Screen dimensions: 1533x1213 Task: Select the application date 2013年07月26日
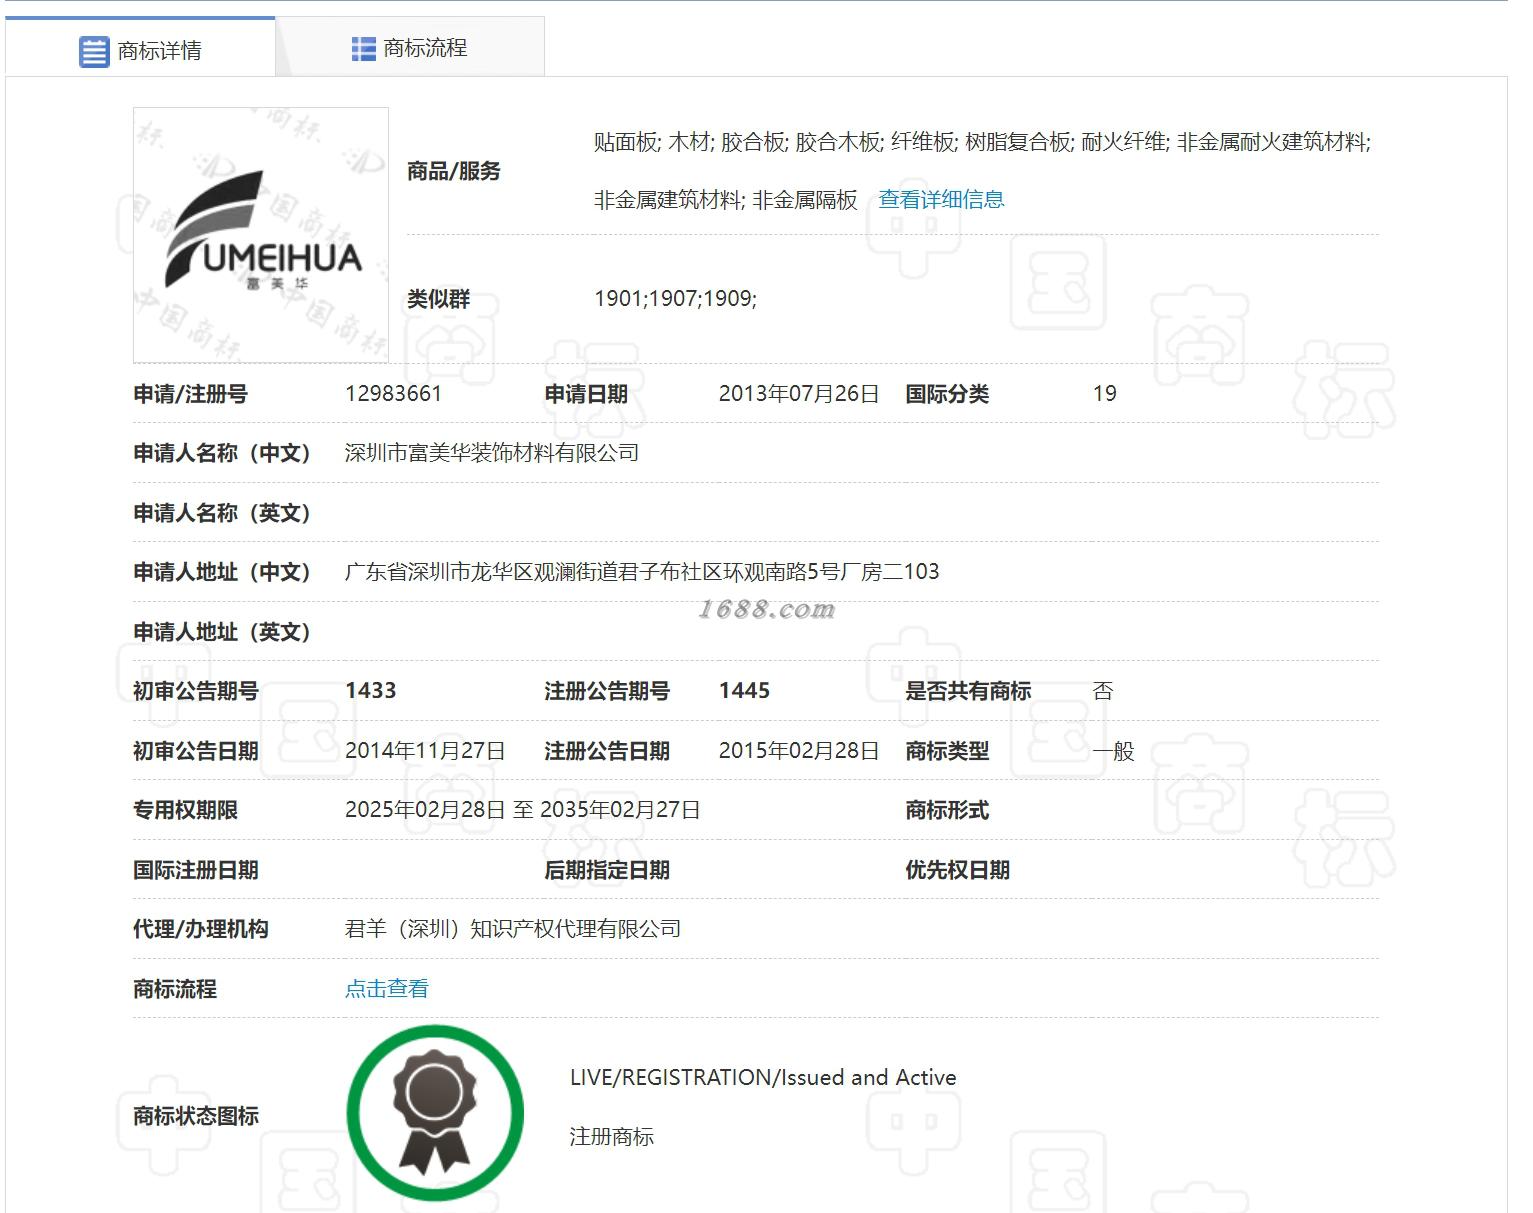coord(799,394)
